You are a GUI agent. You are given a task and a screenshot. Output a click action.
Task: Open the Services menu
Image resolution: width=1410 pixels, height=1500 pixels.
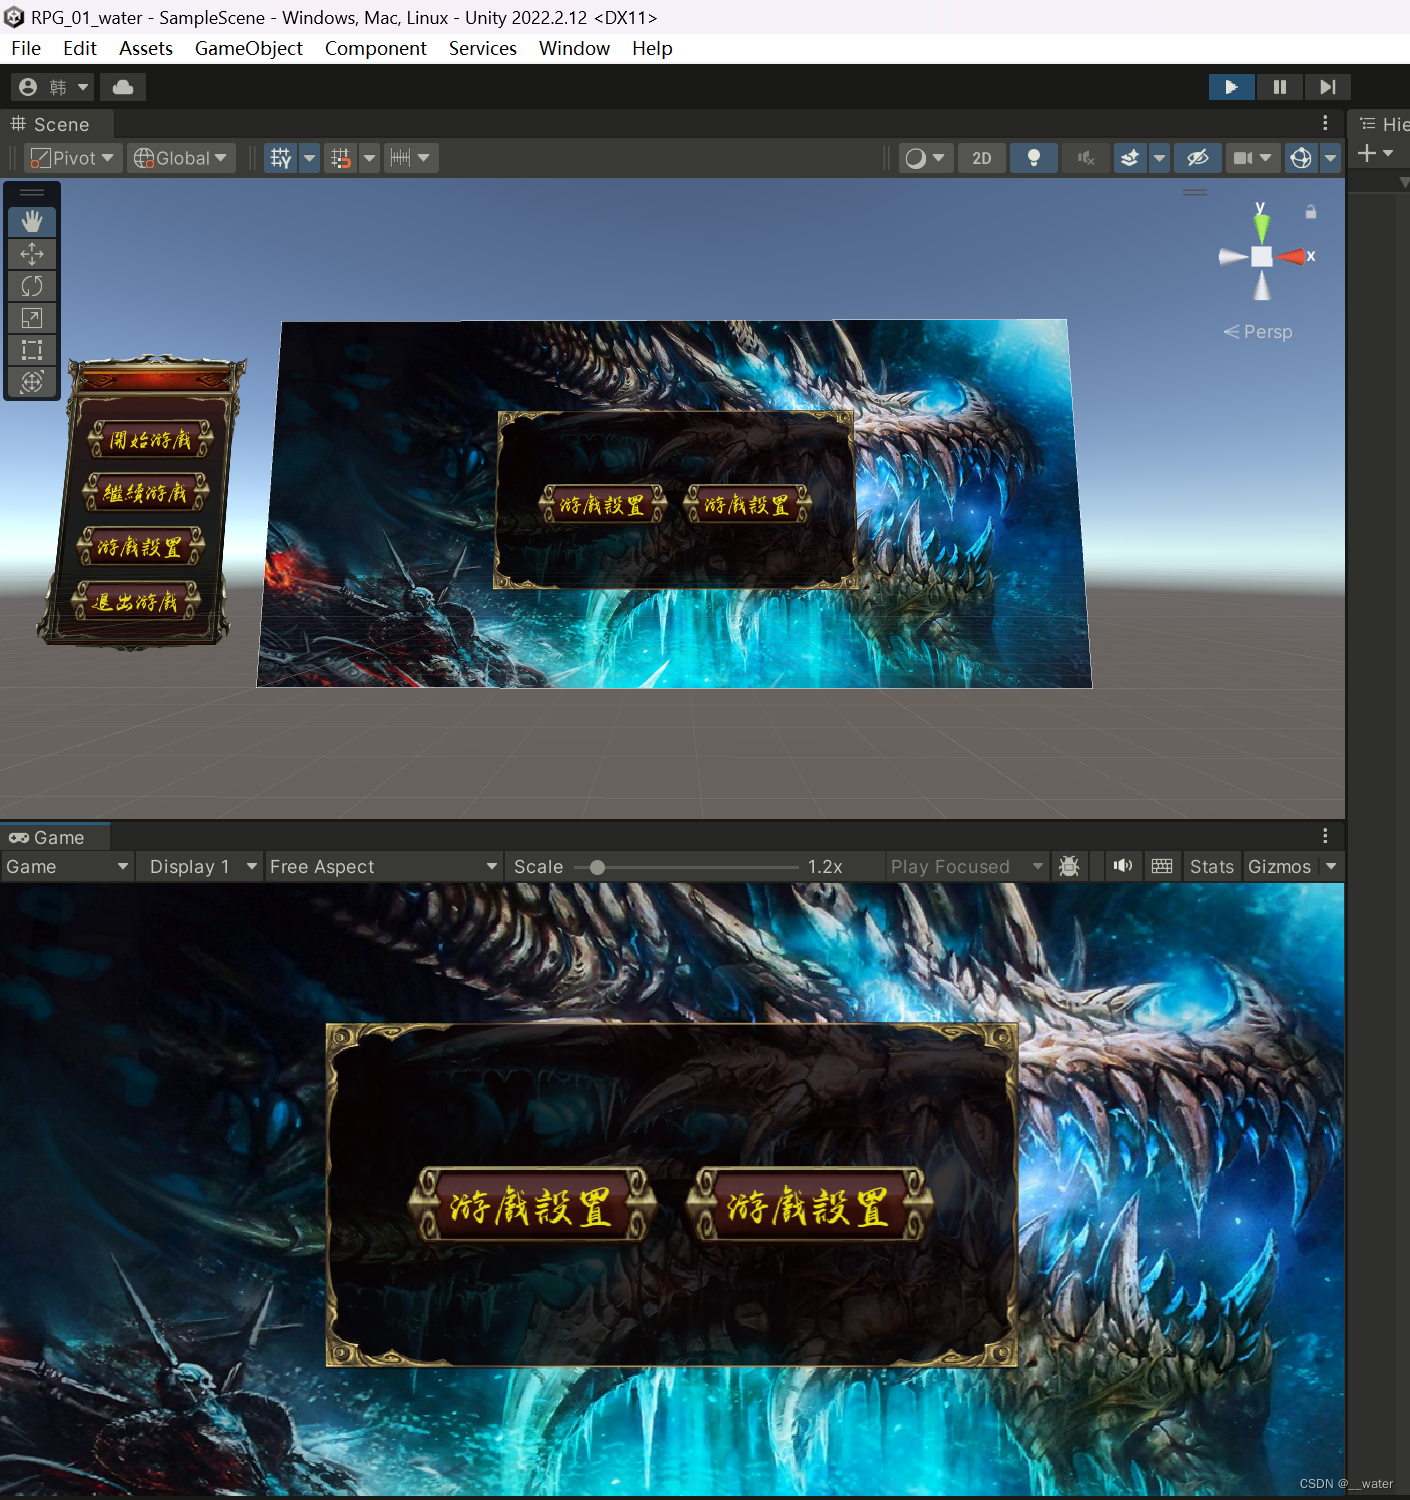click(x=483, y=48)
